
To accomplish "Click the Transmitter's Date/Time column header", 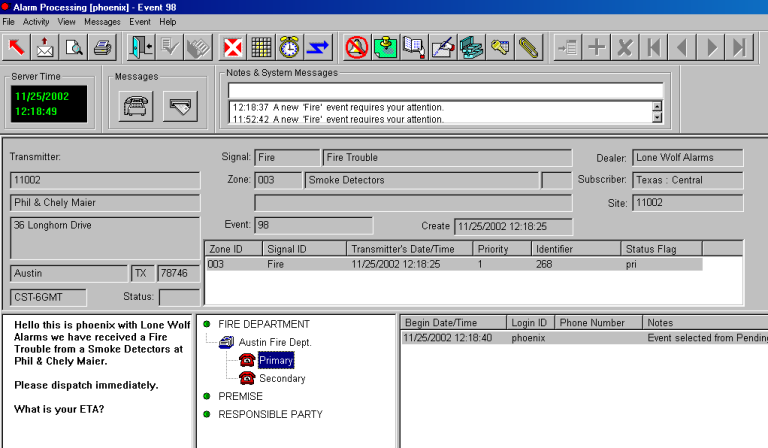I will coord(409,249).
